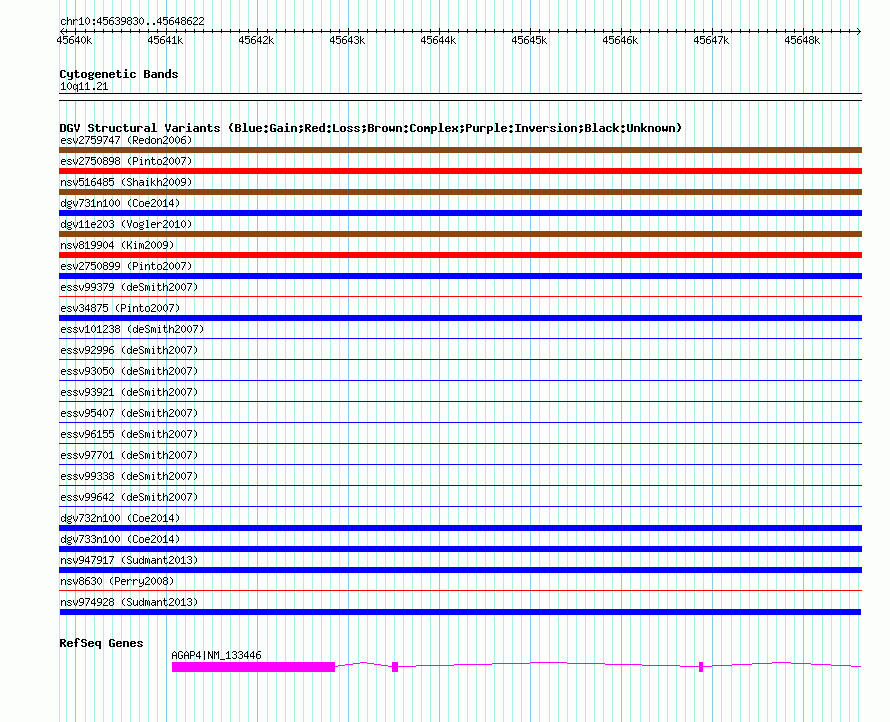Click the esv2750898 (Pinto2007) label
Viewport: 890px width, 722px height.
[126, 161]
